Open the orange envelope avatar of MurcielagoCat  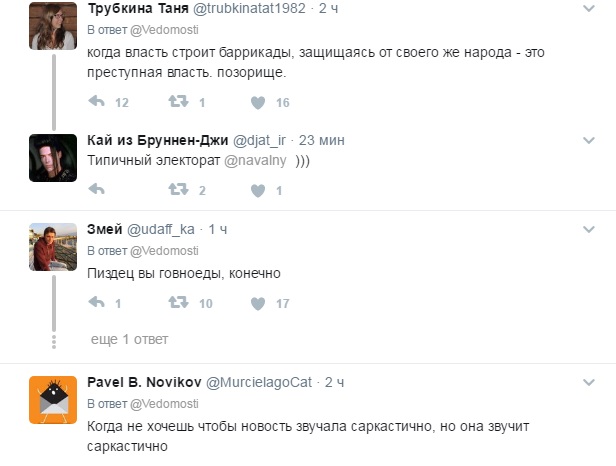pos(53,400)
